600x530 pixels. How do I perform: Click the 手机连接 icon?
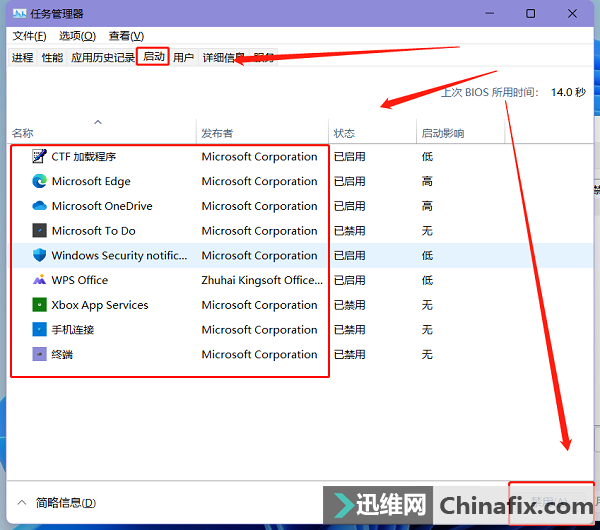[39, 329]
